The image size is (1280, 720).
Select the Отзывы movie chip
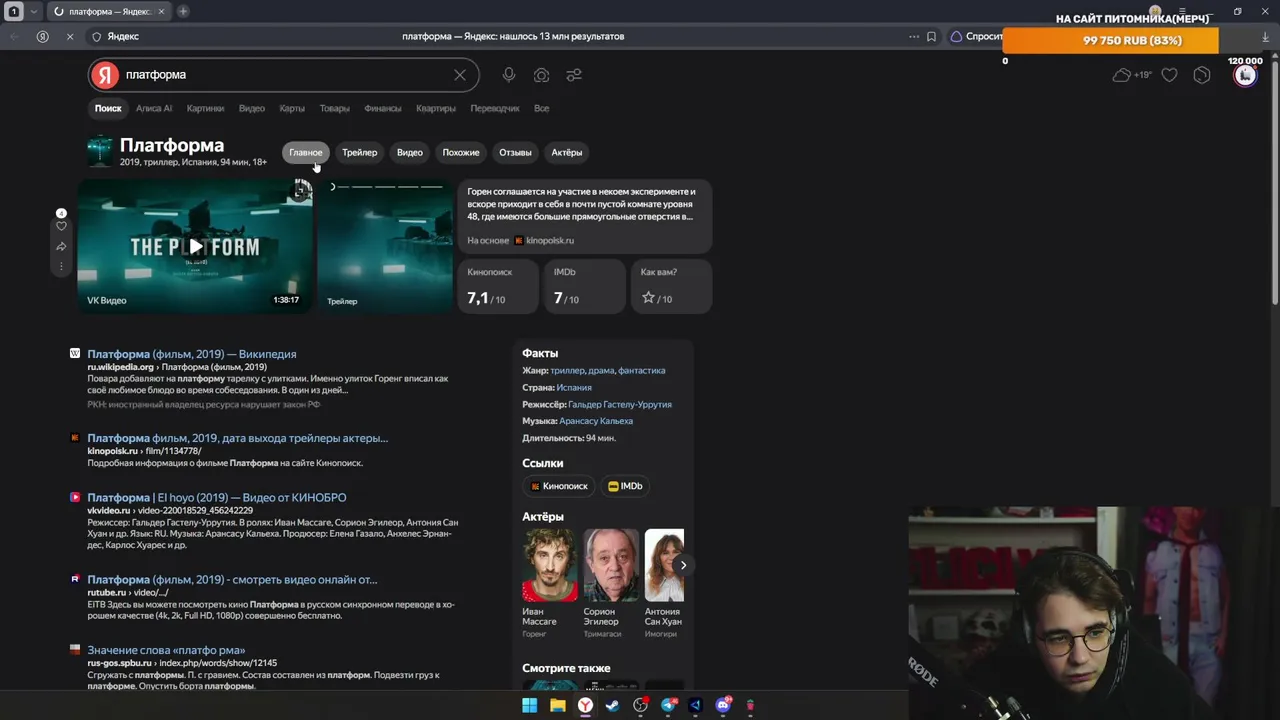click(x=515, y=153)
